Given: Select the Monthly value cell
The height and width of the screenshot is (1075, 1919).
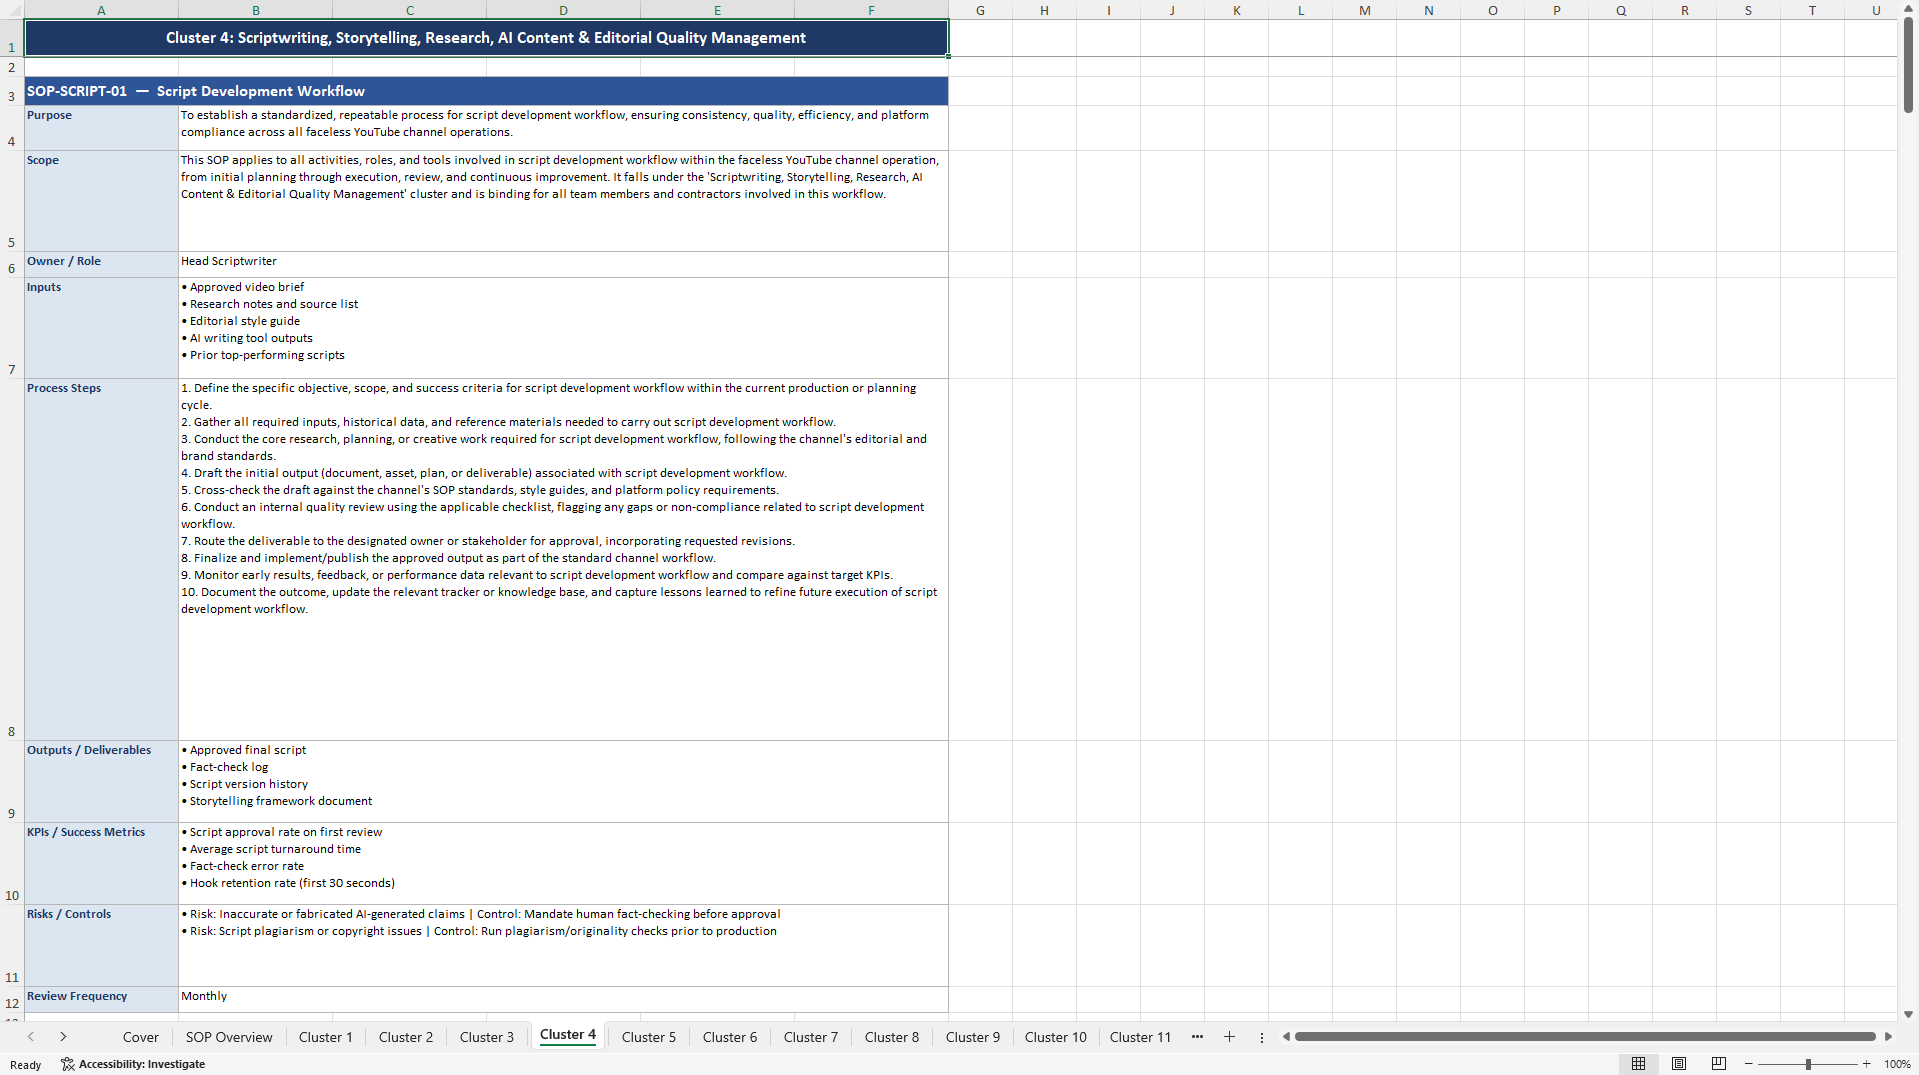Looking at the screenshot, I should tap(563, 1000).
